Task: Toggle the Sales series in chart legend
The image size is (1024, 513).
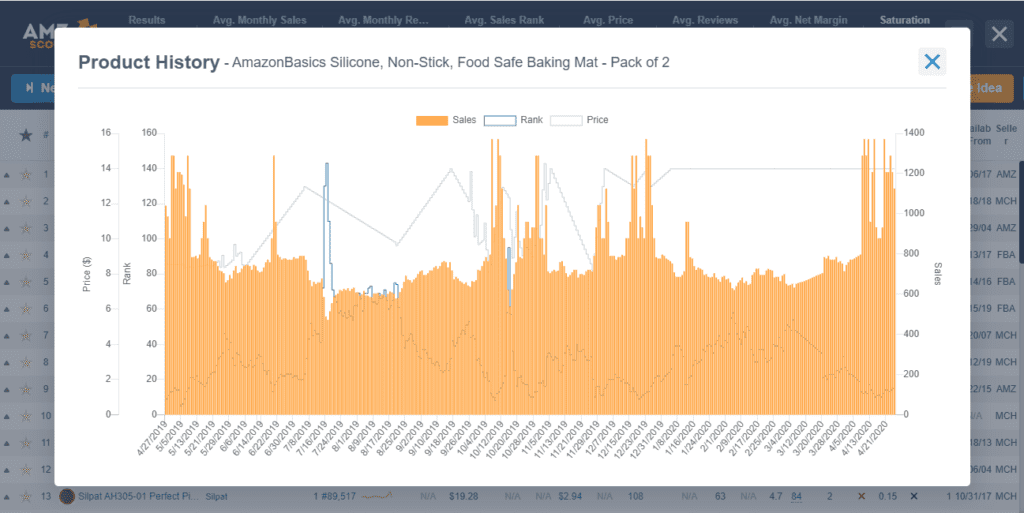Action: click(446, 120)
